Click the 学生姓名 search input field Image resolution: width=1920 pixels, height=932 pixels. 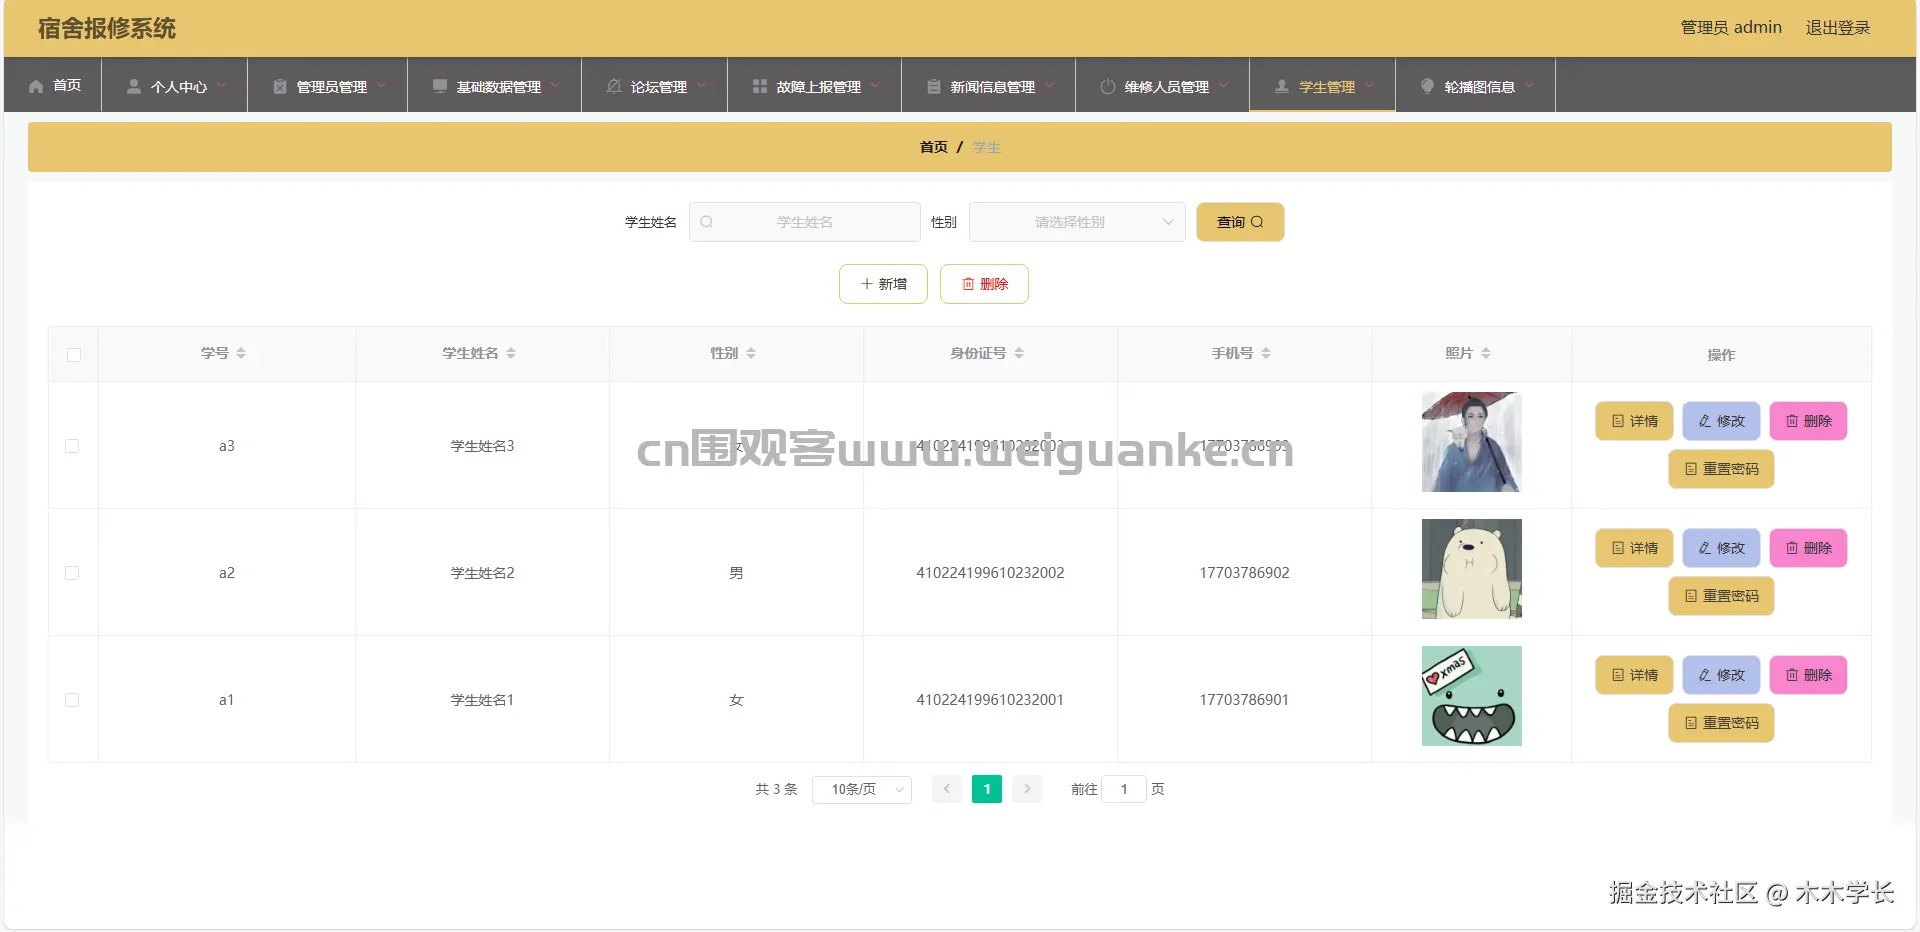805,222
